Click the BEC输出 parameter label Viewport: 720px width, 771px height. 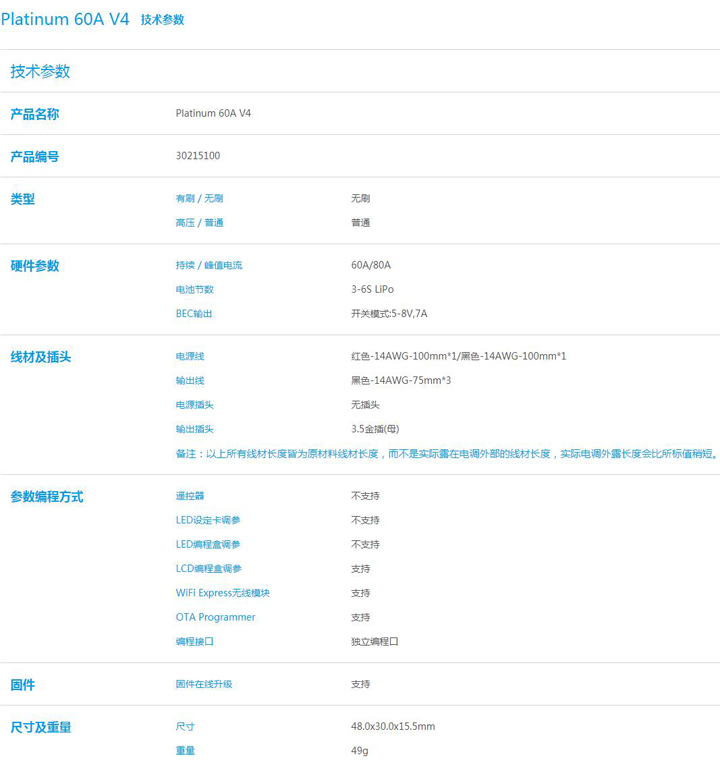[194, 314]
